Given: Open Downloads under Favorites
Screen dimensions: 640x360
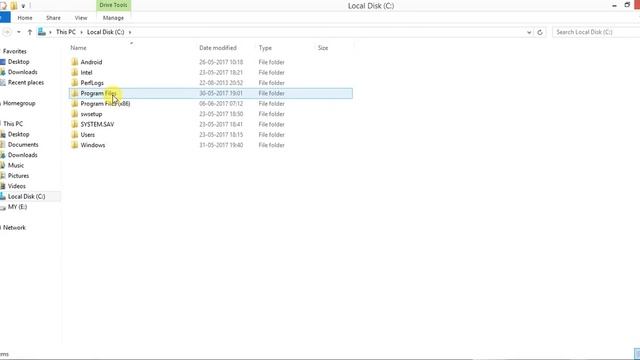Looking at the screenshot, I should 22,72.
